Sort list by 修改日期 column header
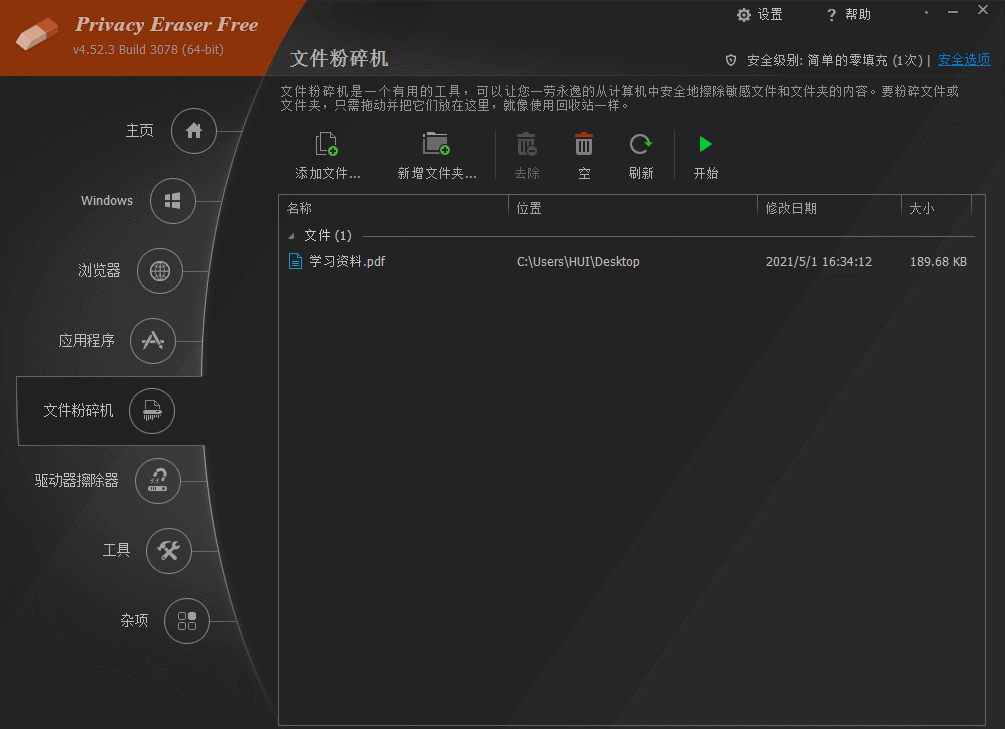1005x729 pixels. point(829,208)
